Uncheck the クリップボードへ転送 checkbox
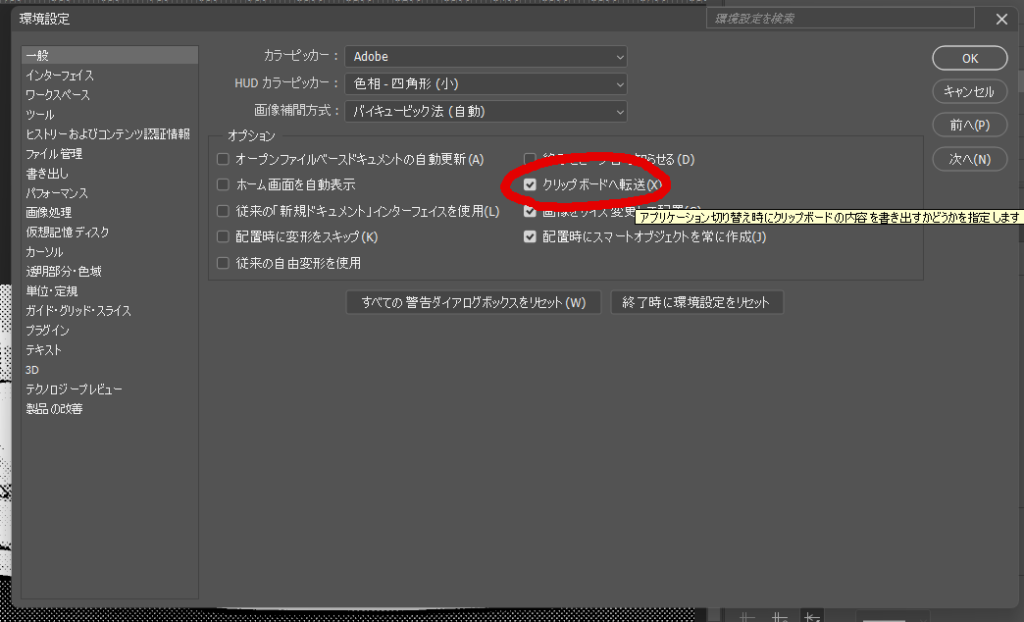 [531, 185]
